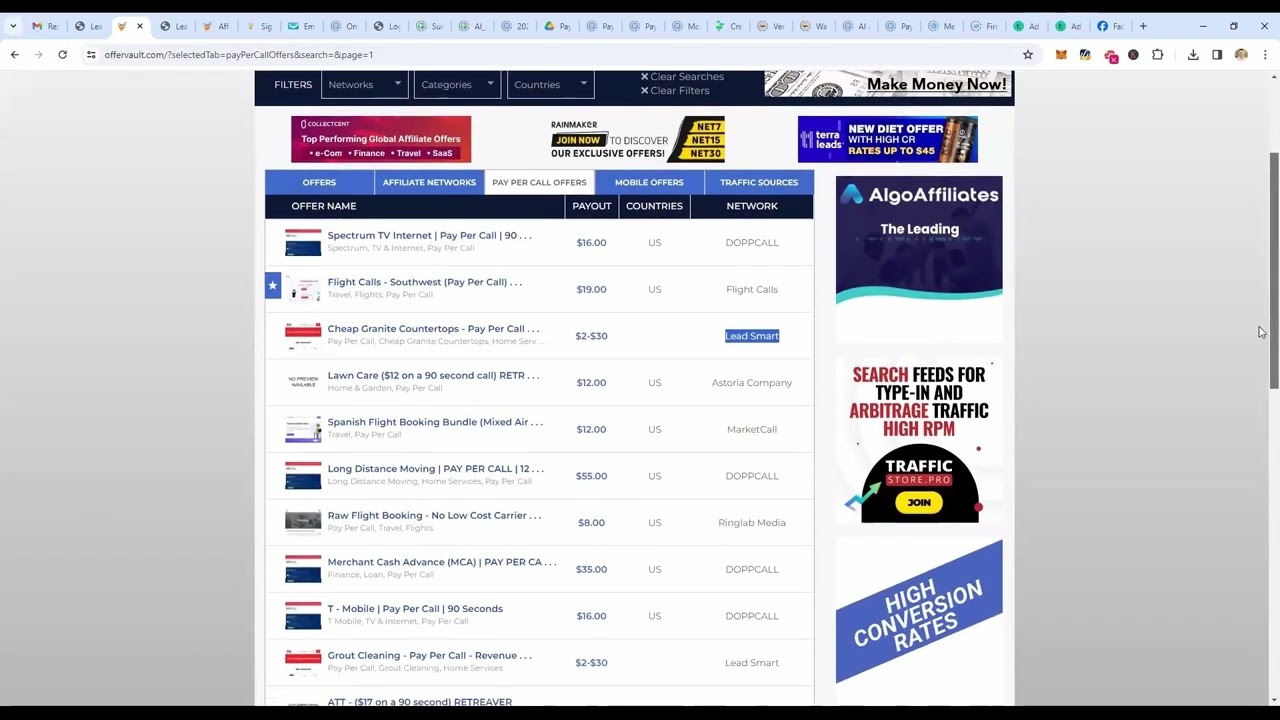Click the highlighted Lead Smart network

click(x=752, y=336)
